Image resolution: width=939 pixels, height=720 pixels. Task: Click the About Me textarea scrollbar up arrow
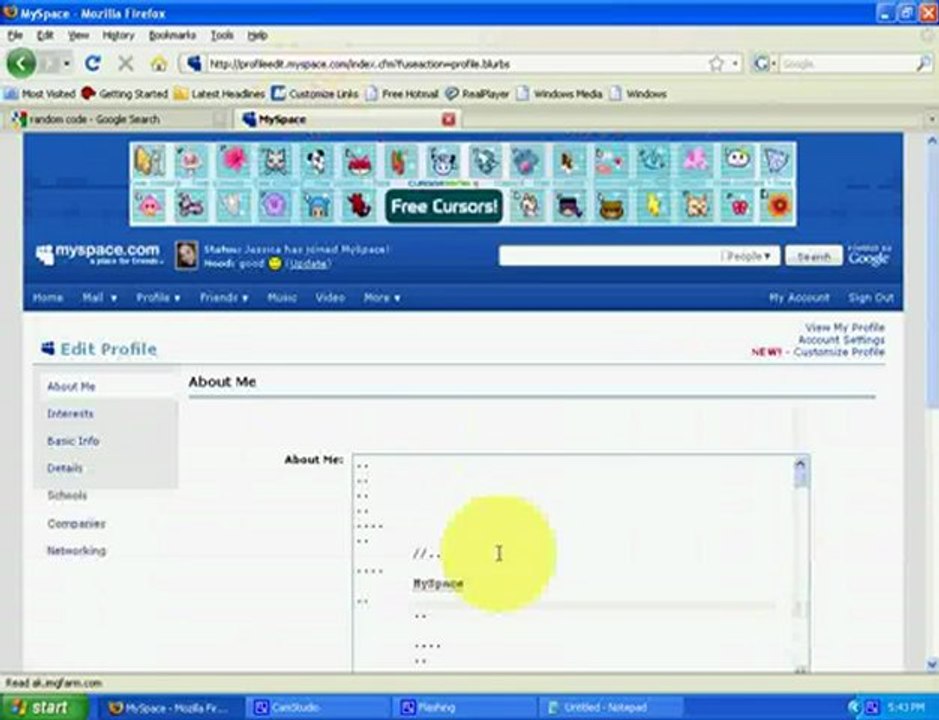click(801, 464)
